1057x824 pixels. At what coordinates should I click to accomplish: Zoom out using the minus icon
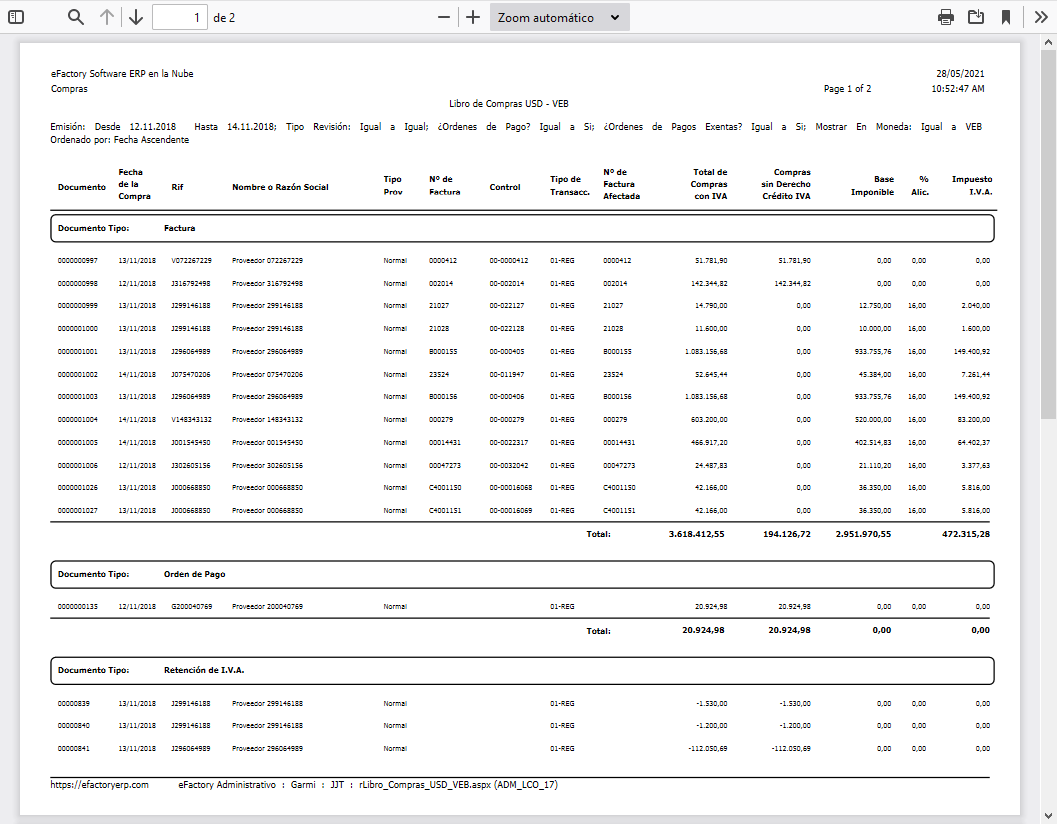click(x=442, y=17)
